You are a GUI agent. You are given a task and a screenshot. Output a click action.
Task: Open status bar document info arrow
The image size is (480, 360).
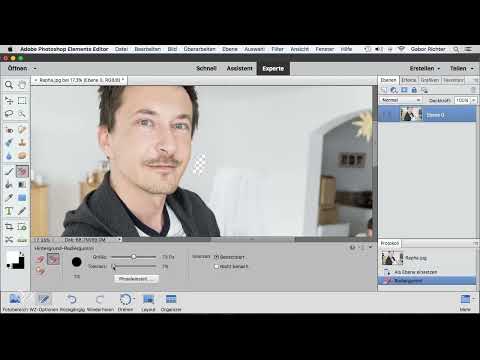120,239
